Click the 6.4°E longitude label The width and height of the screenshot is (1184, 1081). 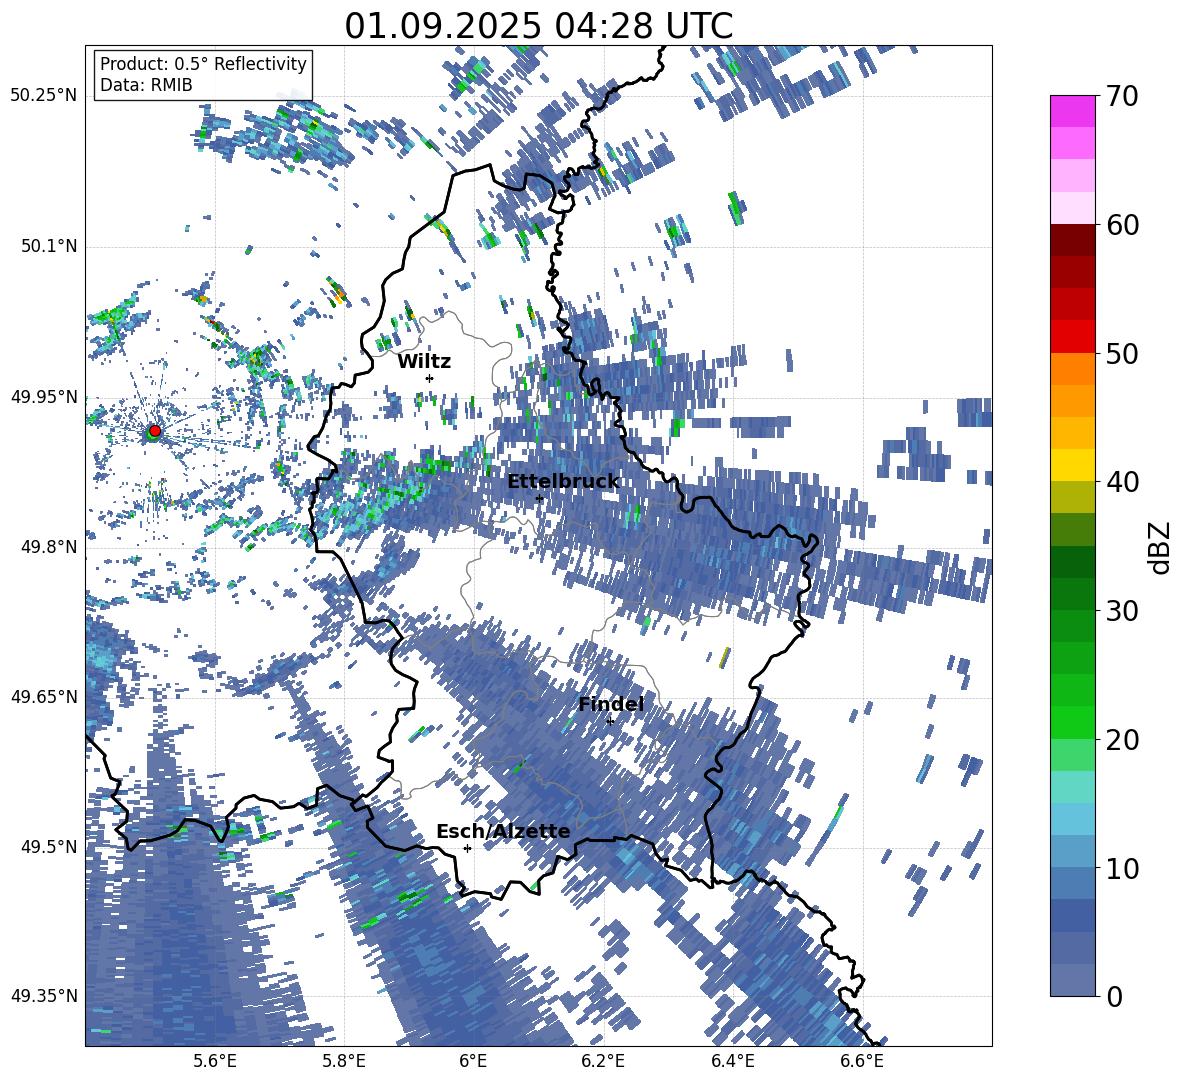click(733, 1061)
